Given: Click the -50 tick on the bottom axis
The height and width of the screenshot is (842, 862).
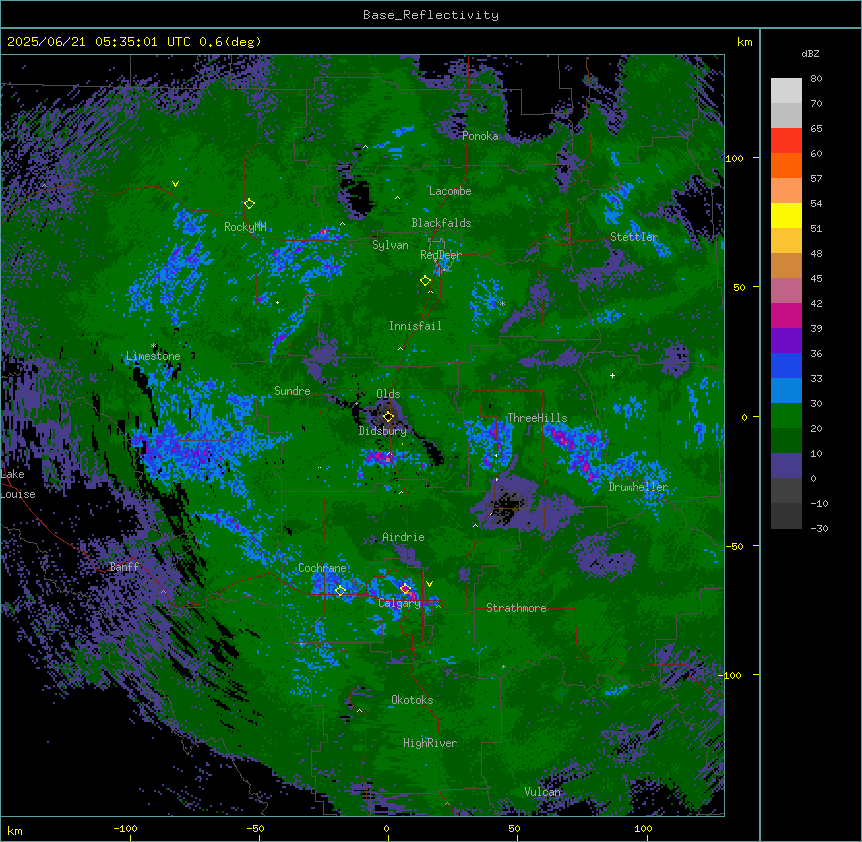Looking at the screenshot, I should click(256, 828).
